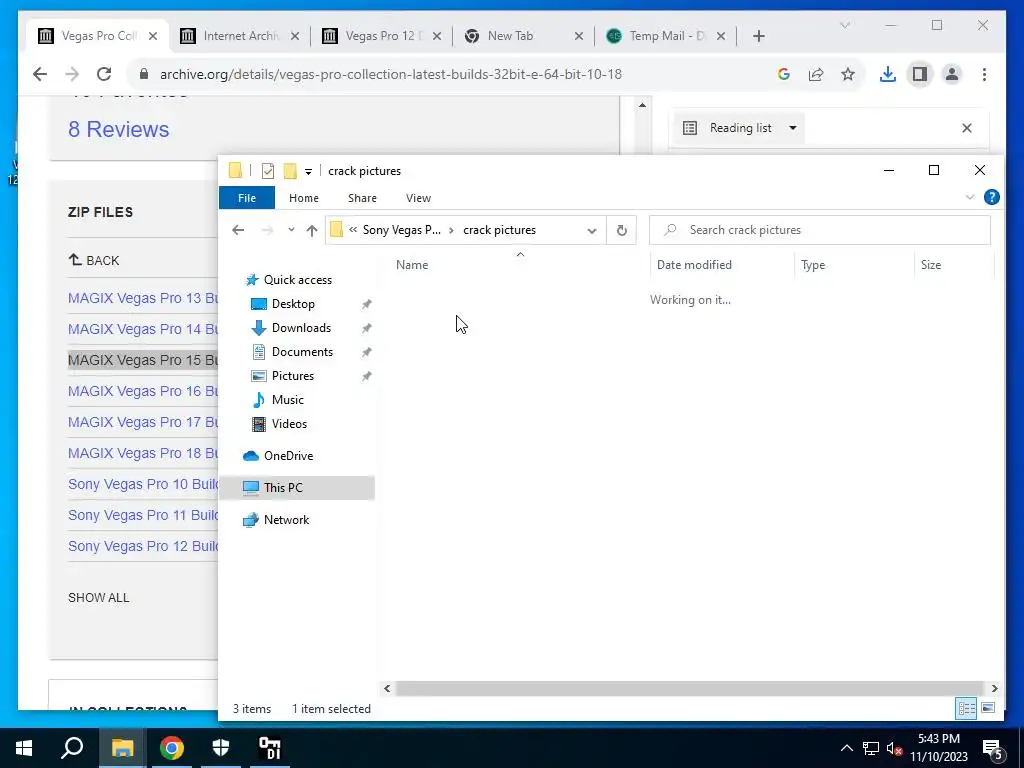Open File menu in Explorer
Screen dimensions: 1024x768
click(x=247, y=198)
